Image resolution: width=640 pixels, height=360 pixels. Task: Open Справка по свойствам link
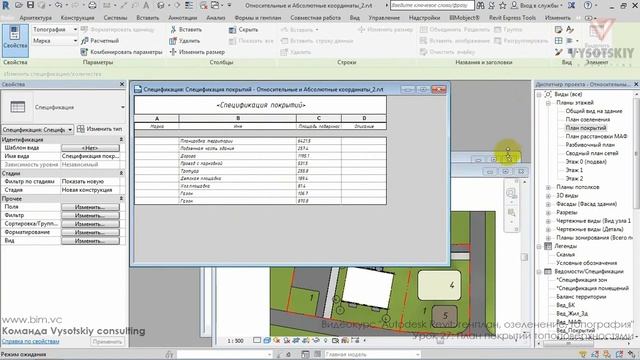pyautogui.click(x=31, y=342)
